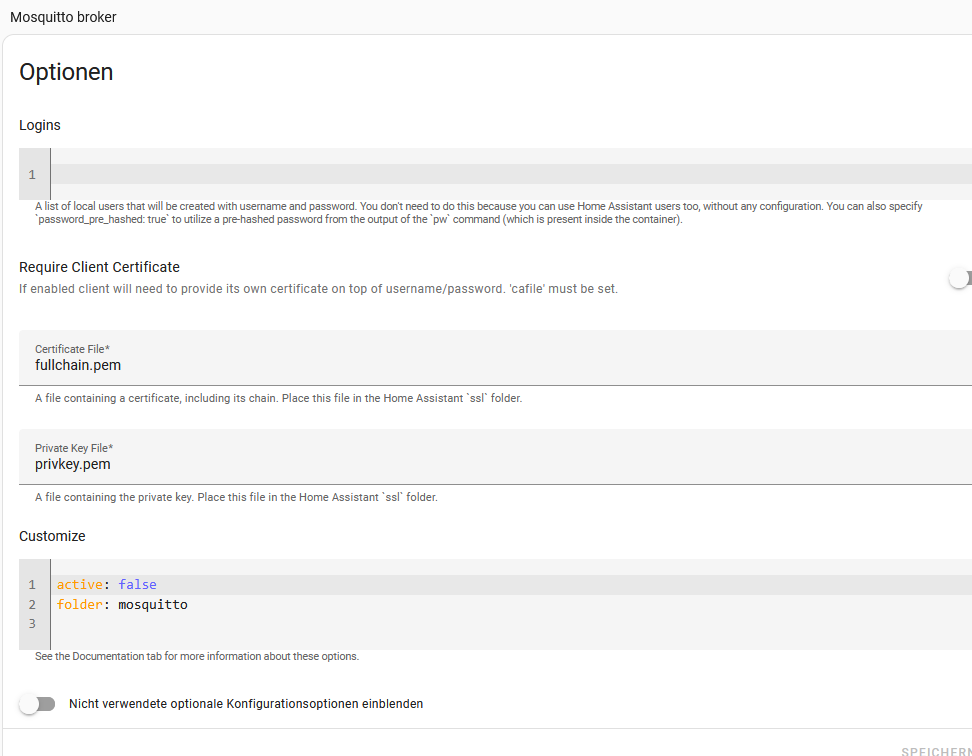This screenshot has width=972, height=756.
Task: Click the 'false' value in Customize editor
Action: [x=137, y=585]
